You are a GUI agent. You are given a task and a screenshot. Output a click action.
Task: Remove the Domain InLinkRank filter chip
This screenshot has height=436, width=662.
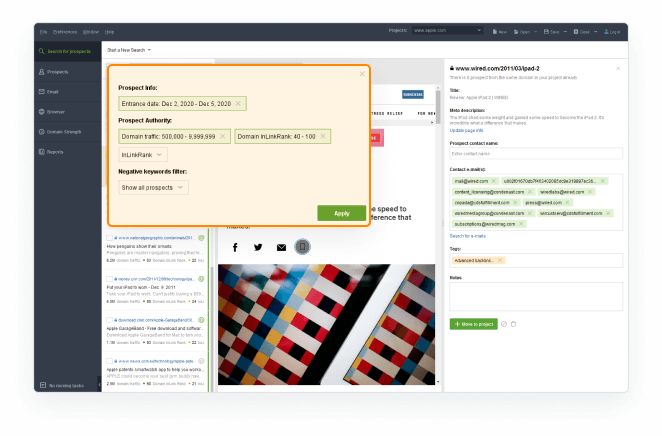point(323,136)
